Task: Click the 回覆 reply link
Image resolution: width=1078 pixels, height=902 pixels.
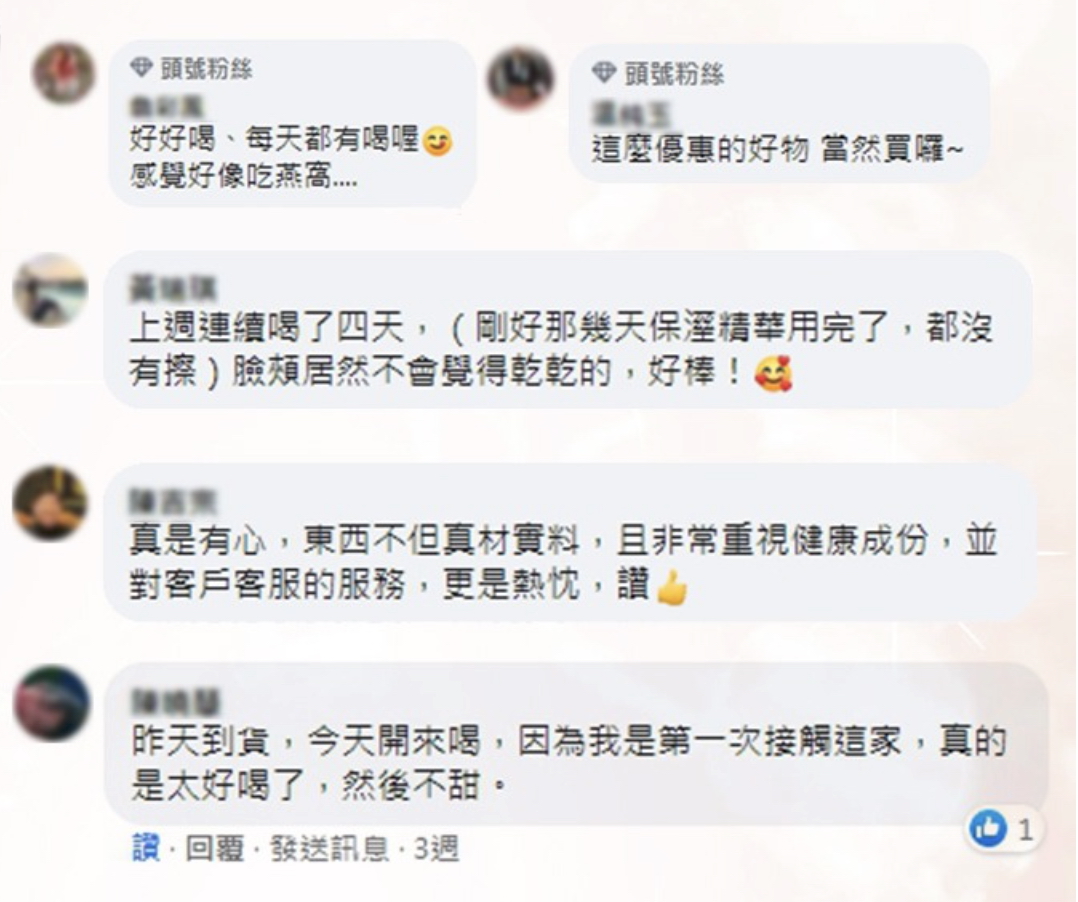Action: pos(215,849)
